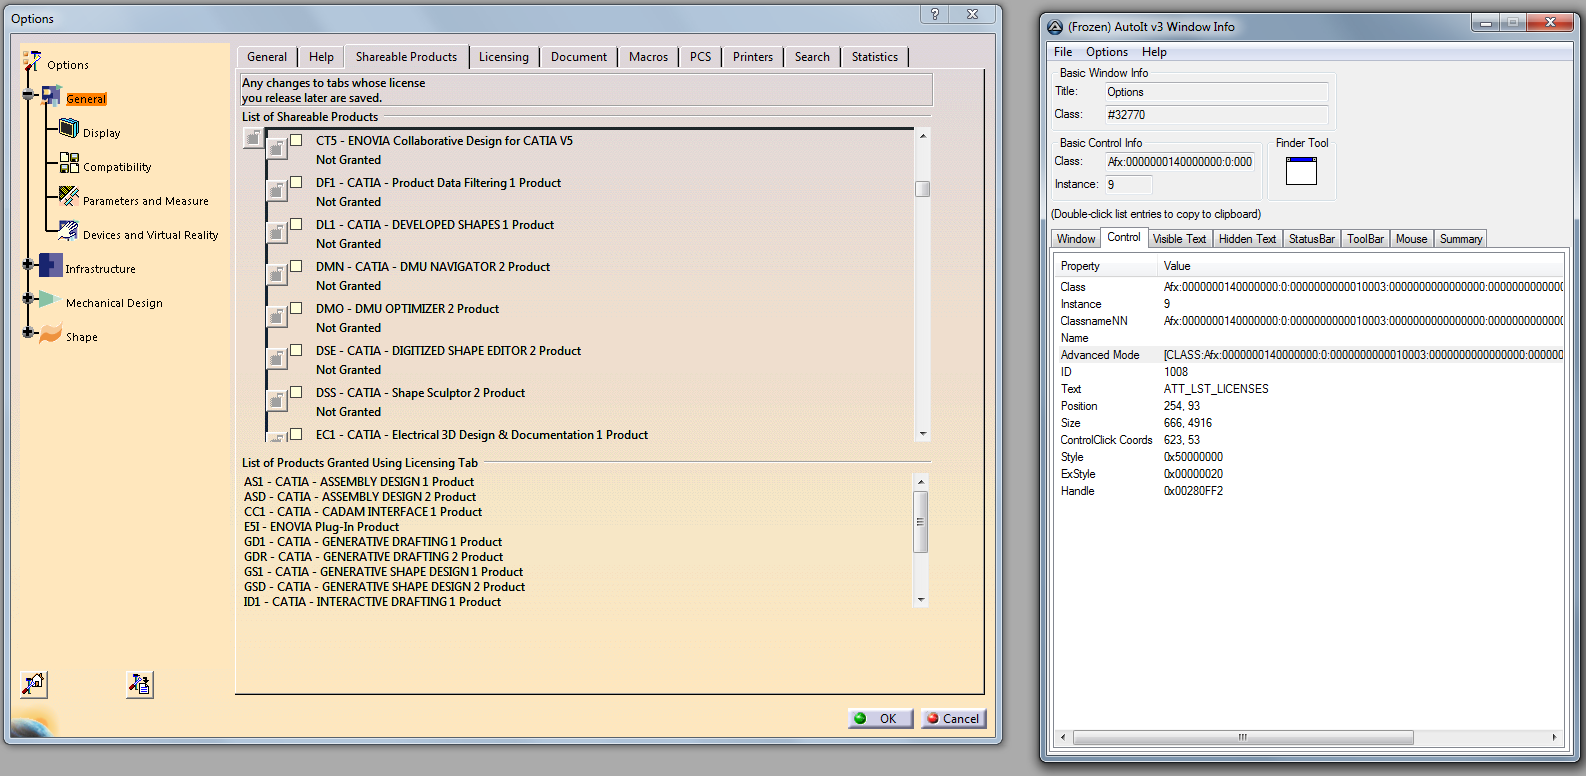This screenshot has height=776, width=1586.
Task: Click the right arrow of the AutoIt horizontal scrollbar
Action: click(x=1554, y=738)
